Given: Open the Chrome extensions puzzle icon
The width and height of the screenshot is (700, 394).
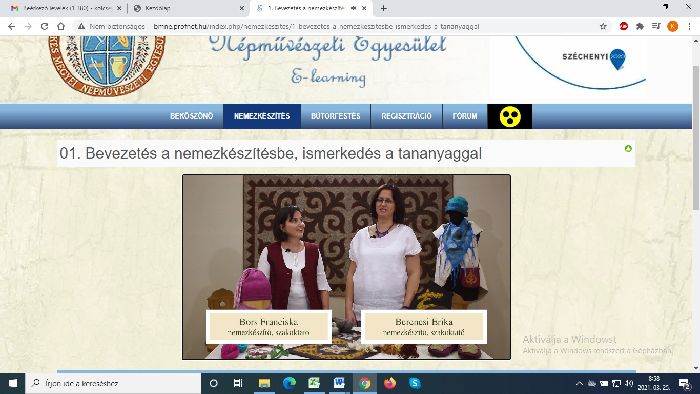Looking at the screenshot, I should coord(640,26).
